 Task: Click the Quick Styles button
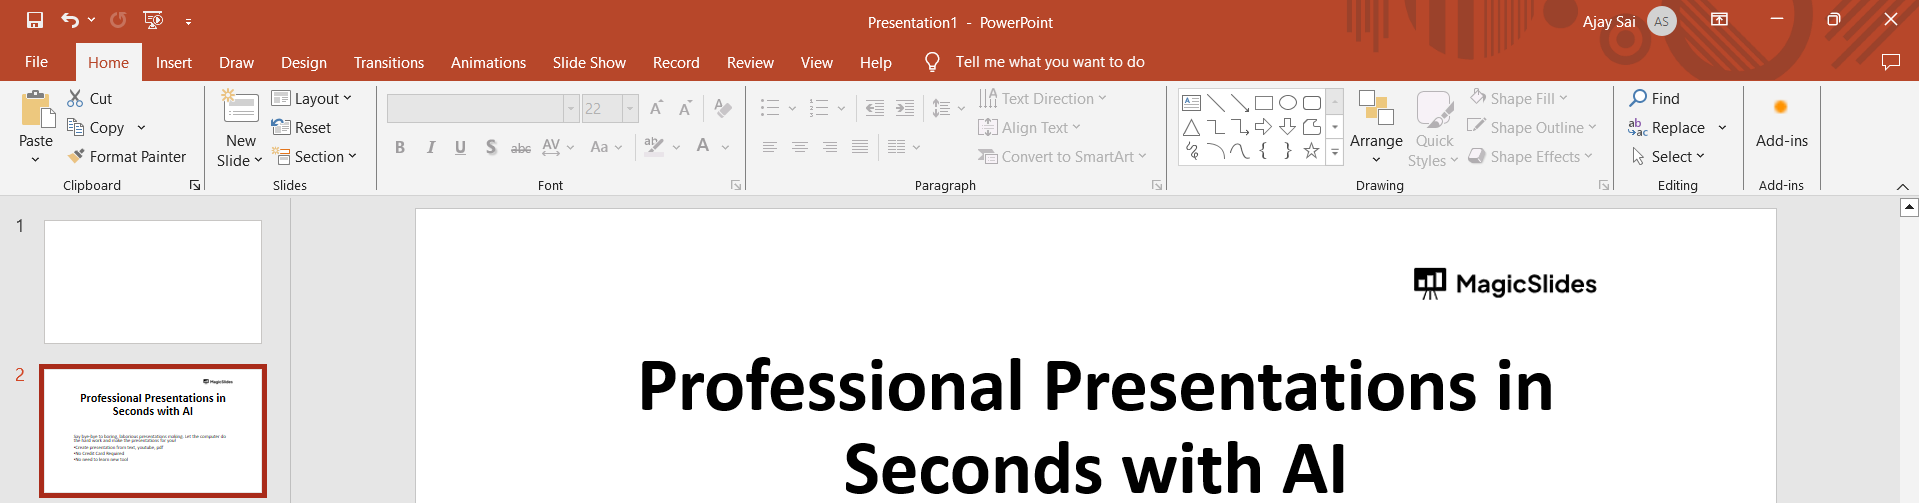pyautogui.click(x=1434, y=129)
